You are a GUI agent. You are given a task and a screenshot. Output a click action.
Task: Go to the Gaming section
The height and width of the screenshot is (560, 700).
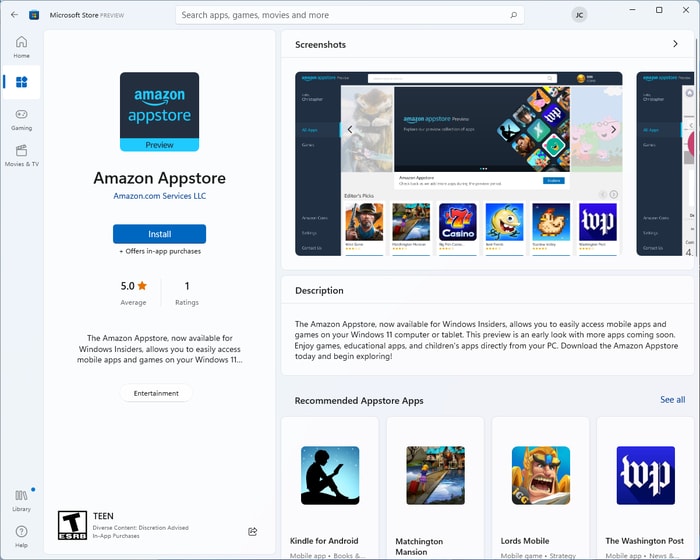click(21, 119)
